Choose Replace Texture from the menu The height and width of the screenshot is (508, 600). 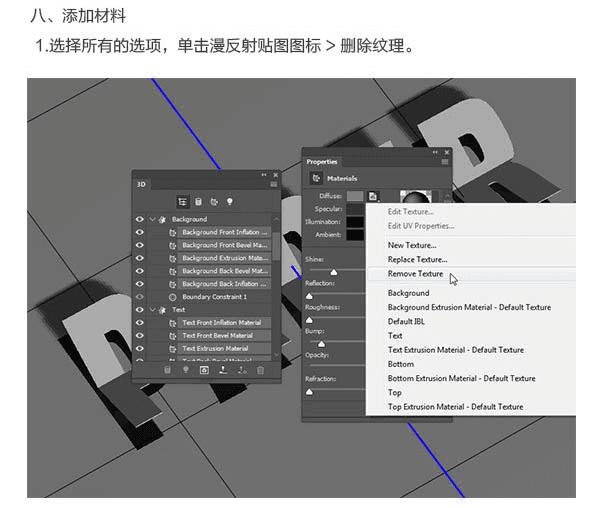(417, 259)
